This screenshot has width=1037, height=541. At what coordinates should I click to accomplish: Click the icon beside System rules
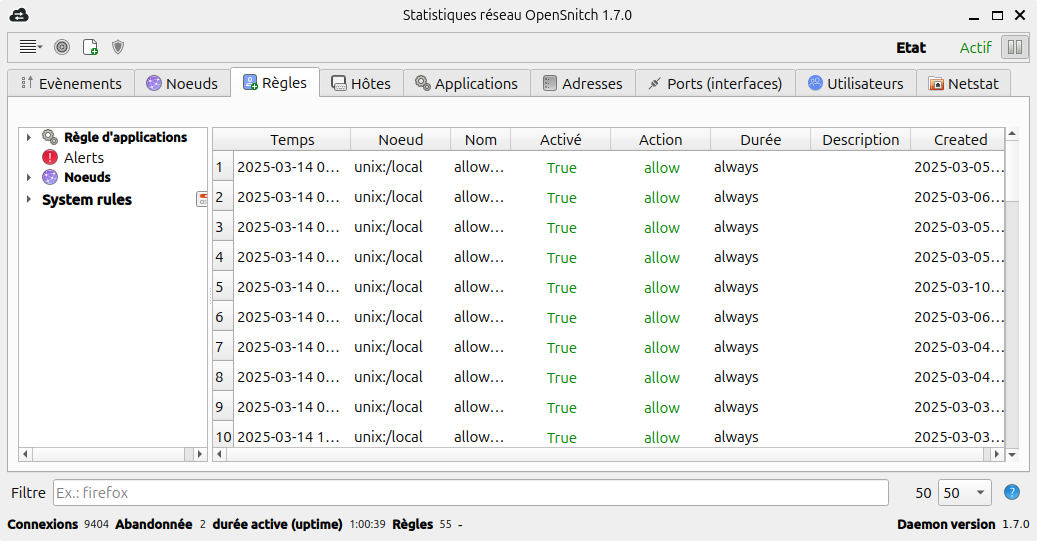tap(202, 199)
